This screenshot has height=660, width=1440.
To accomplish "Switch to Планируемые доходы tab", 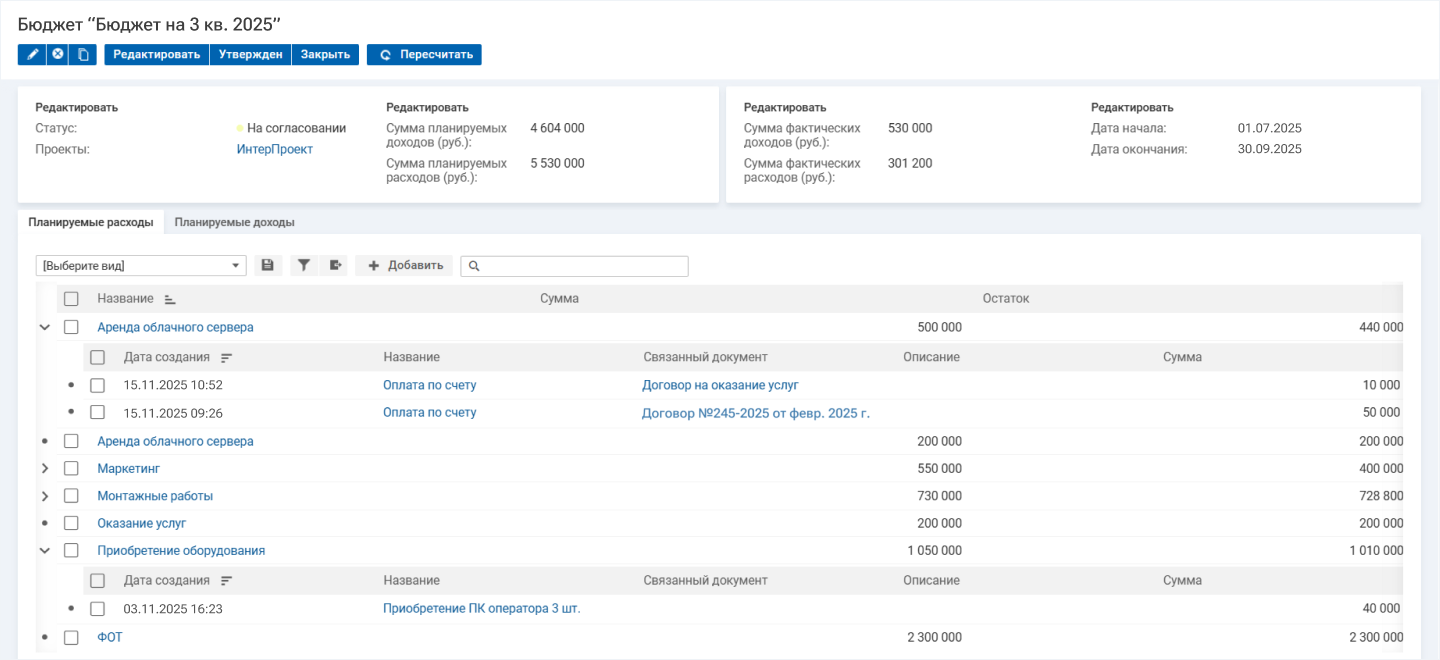I will [234, 222].
